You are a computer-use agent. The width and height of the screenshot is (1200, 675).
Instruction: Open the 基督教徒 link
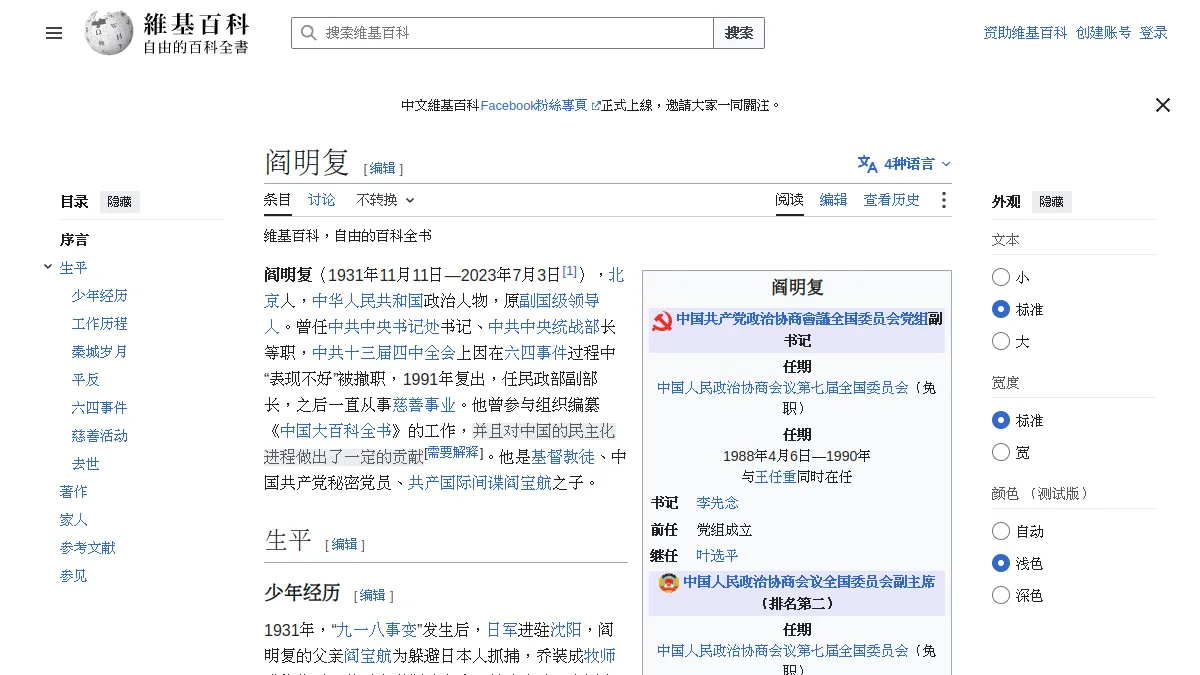(563, 457)
